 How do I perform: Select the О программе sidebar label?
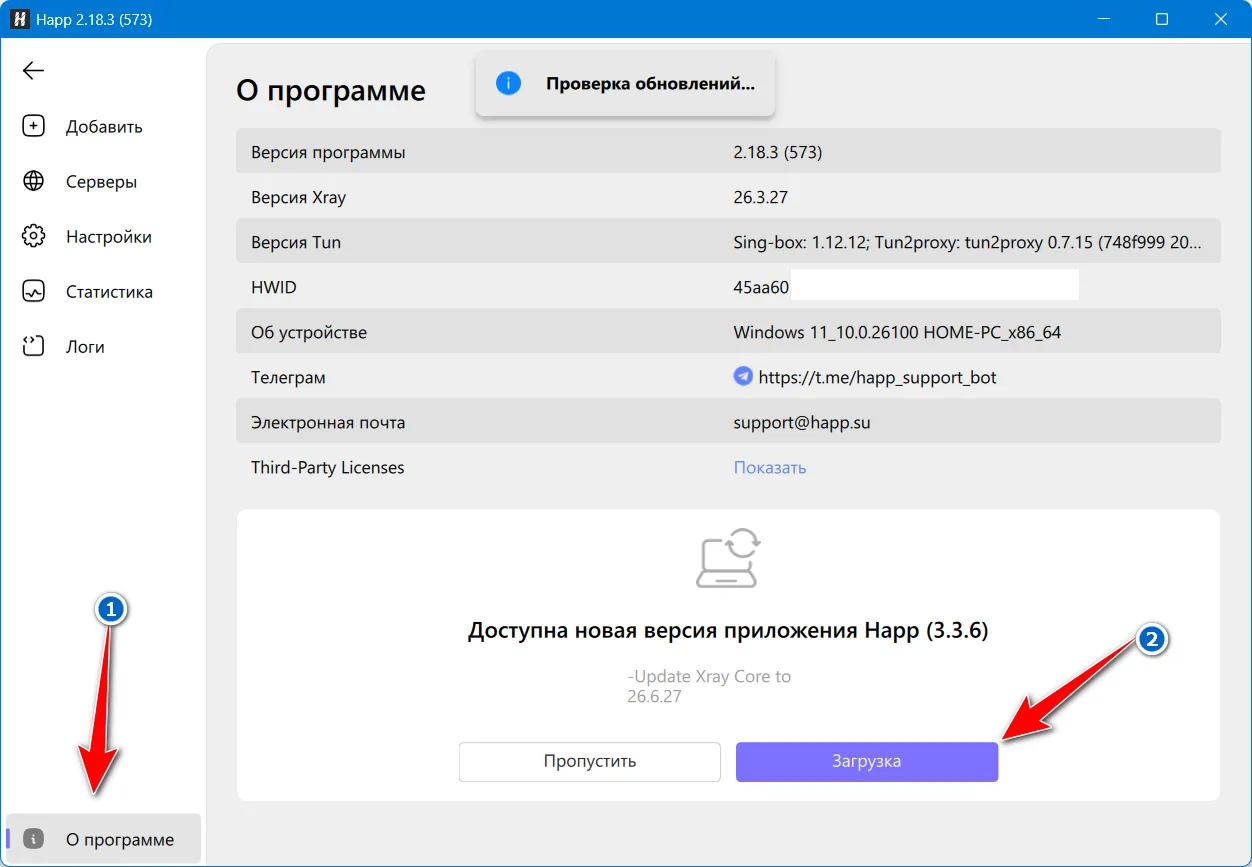tap(120, 840)
